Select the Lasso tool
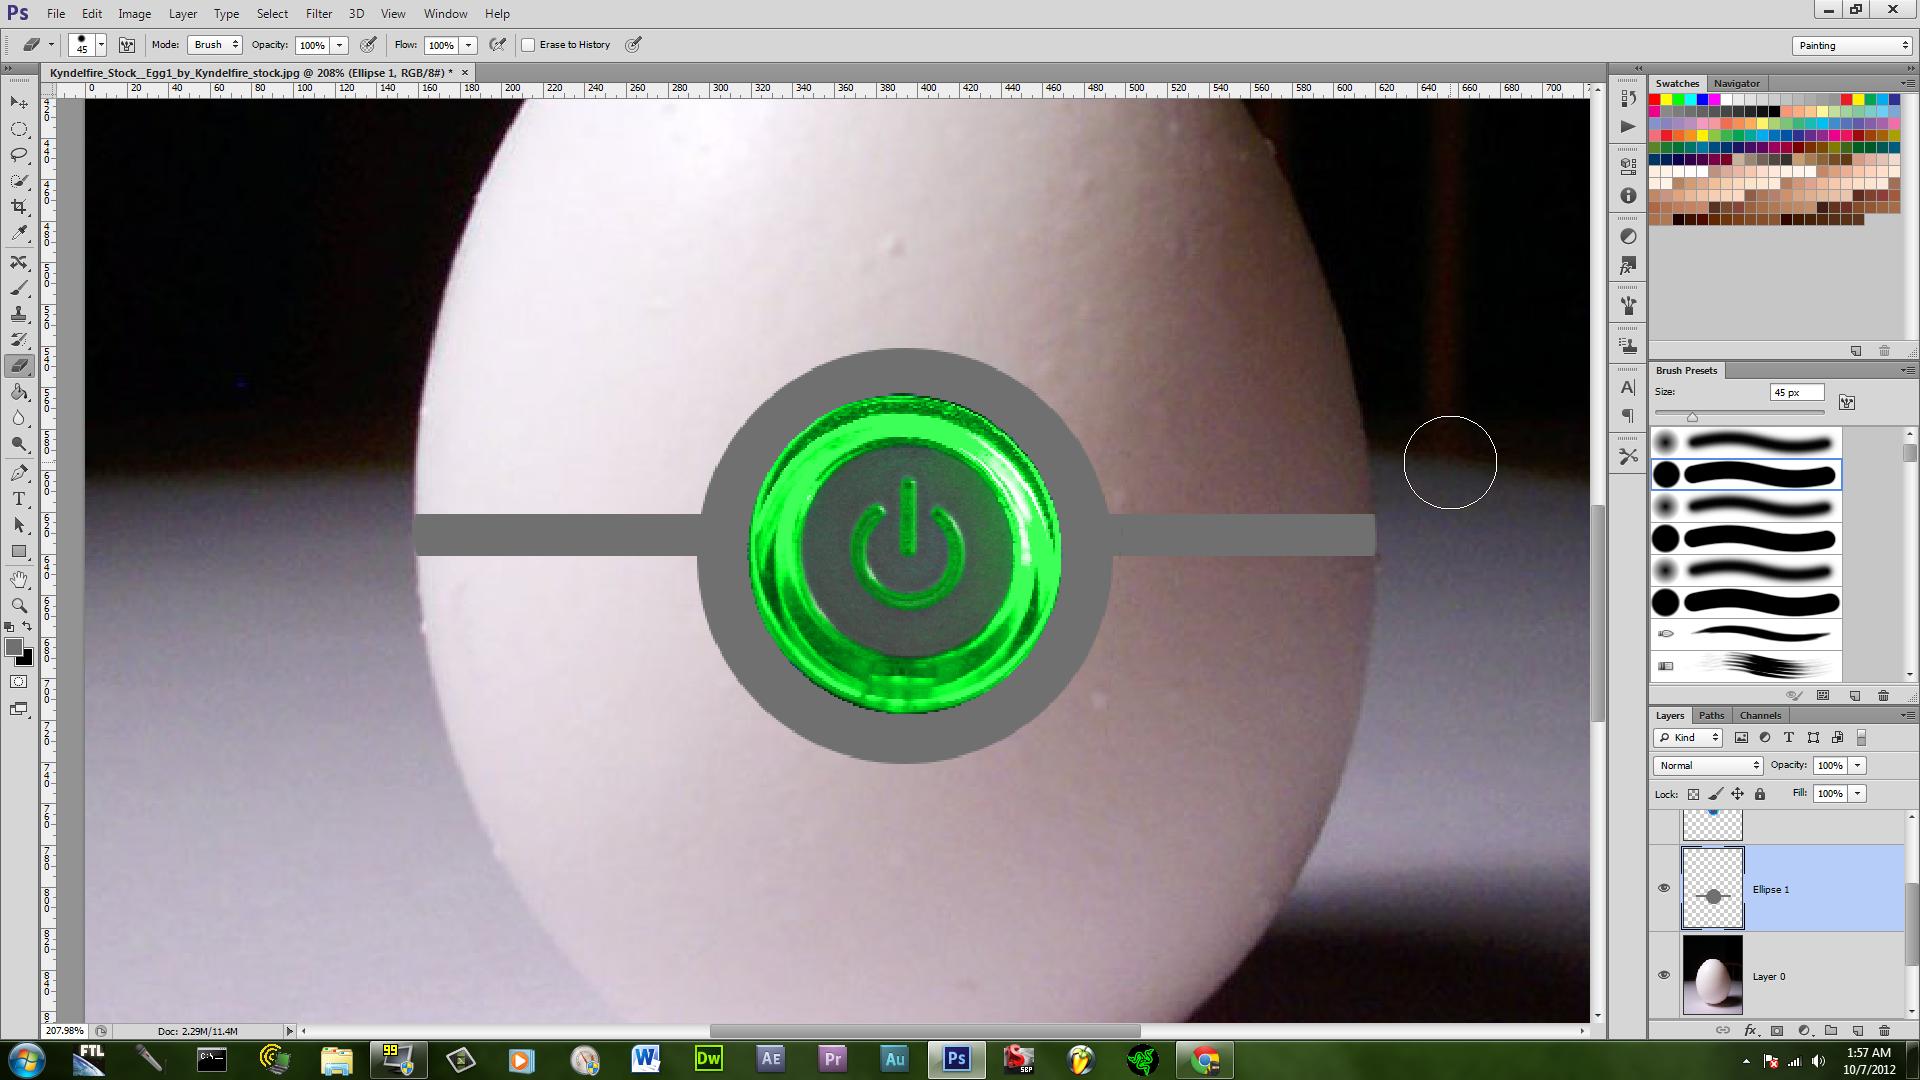 tap(19, 155)
